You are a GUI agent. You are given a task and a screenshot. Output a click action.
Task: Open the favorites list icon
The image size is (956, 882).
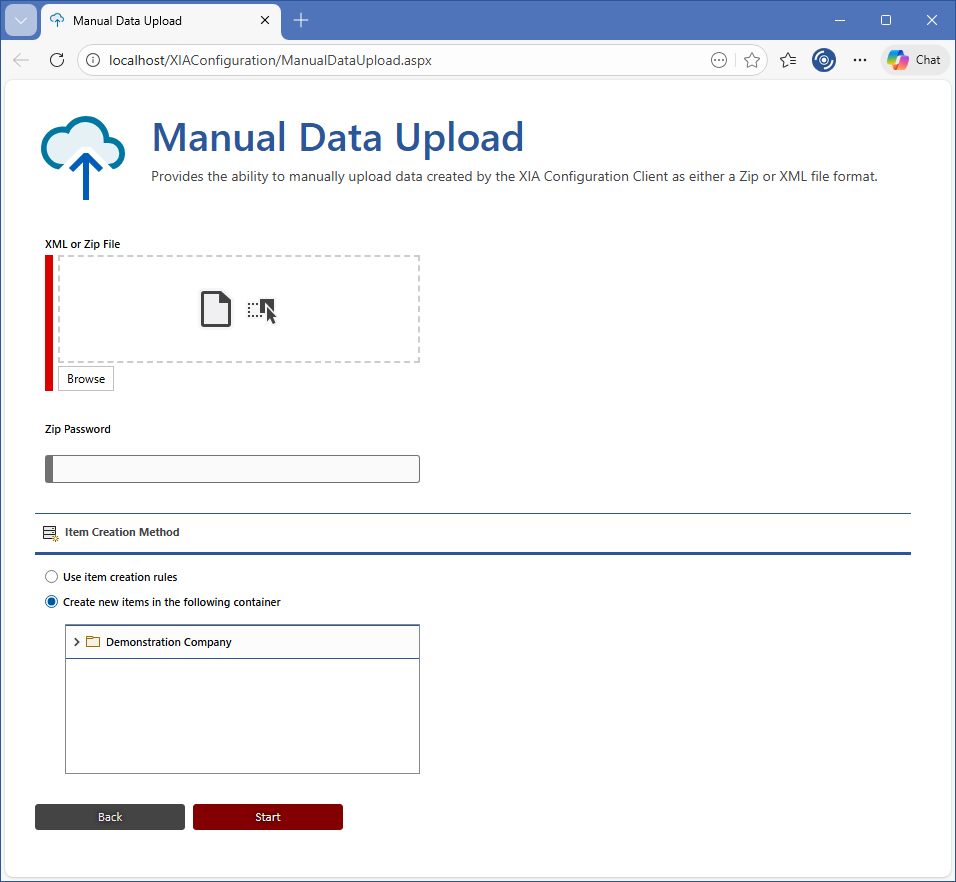pos(788,60)
